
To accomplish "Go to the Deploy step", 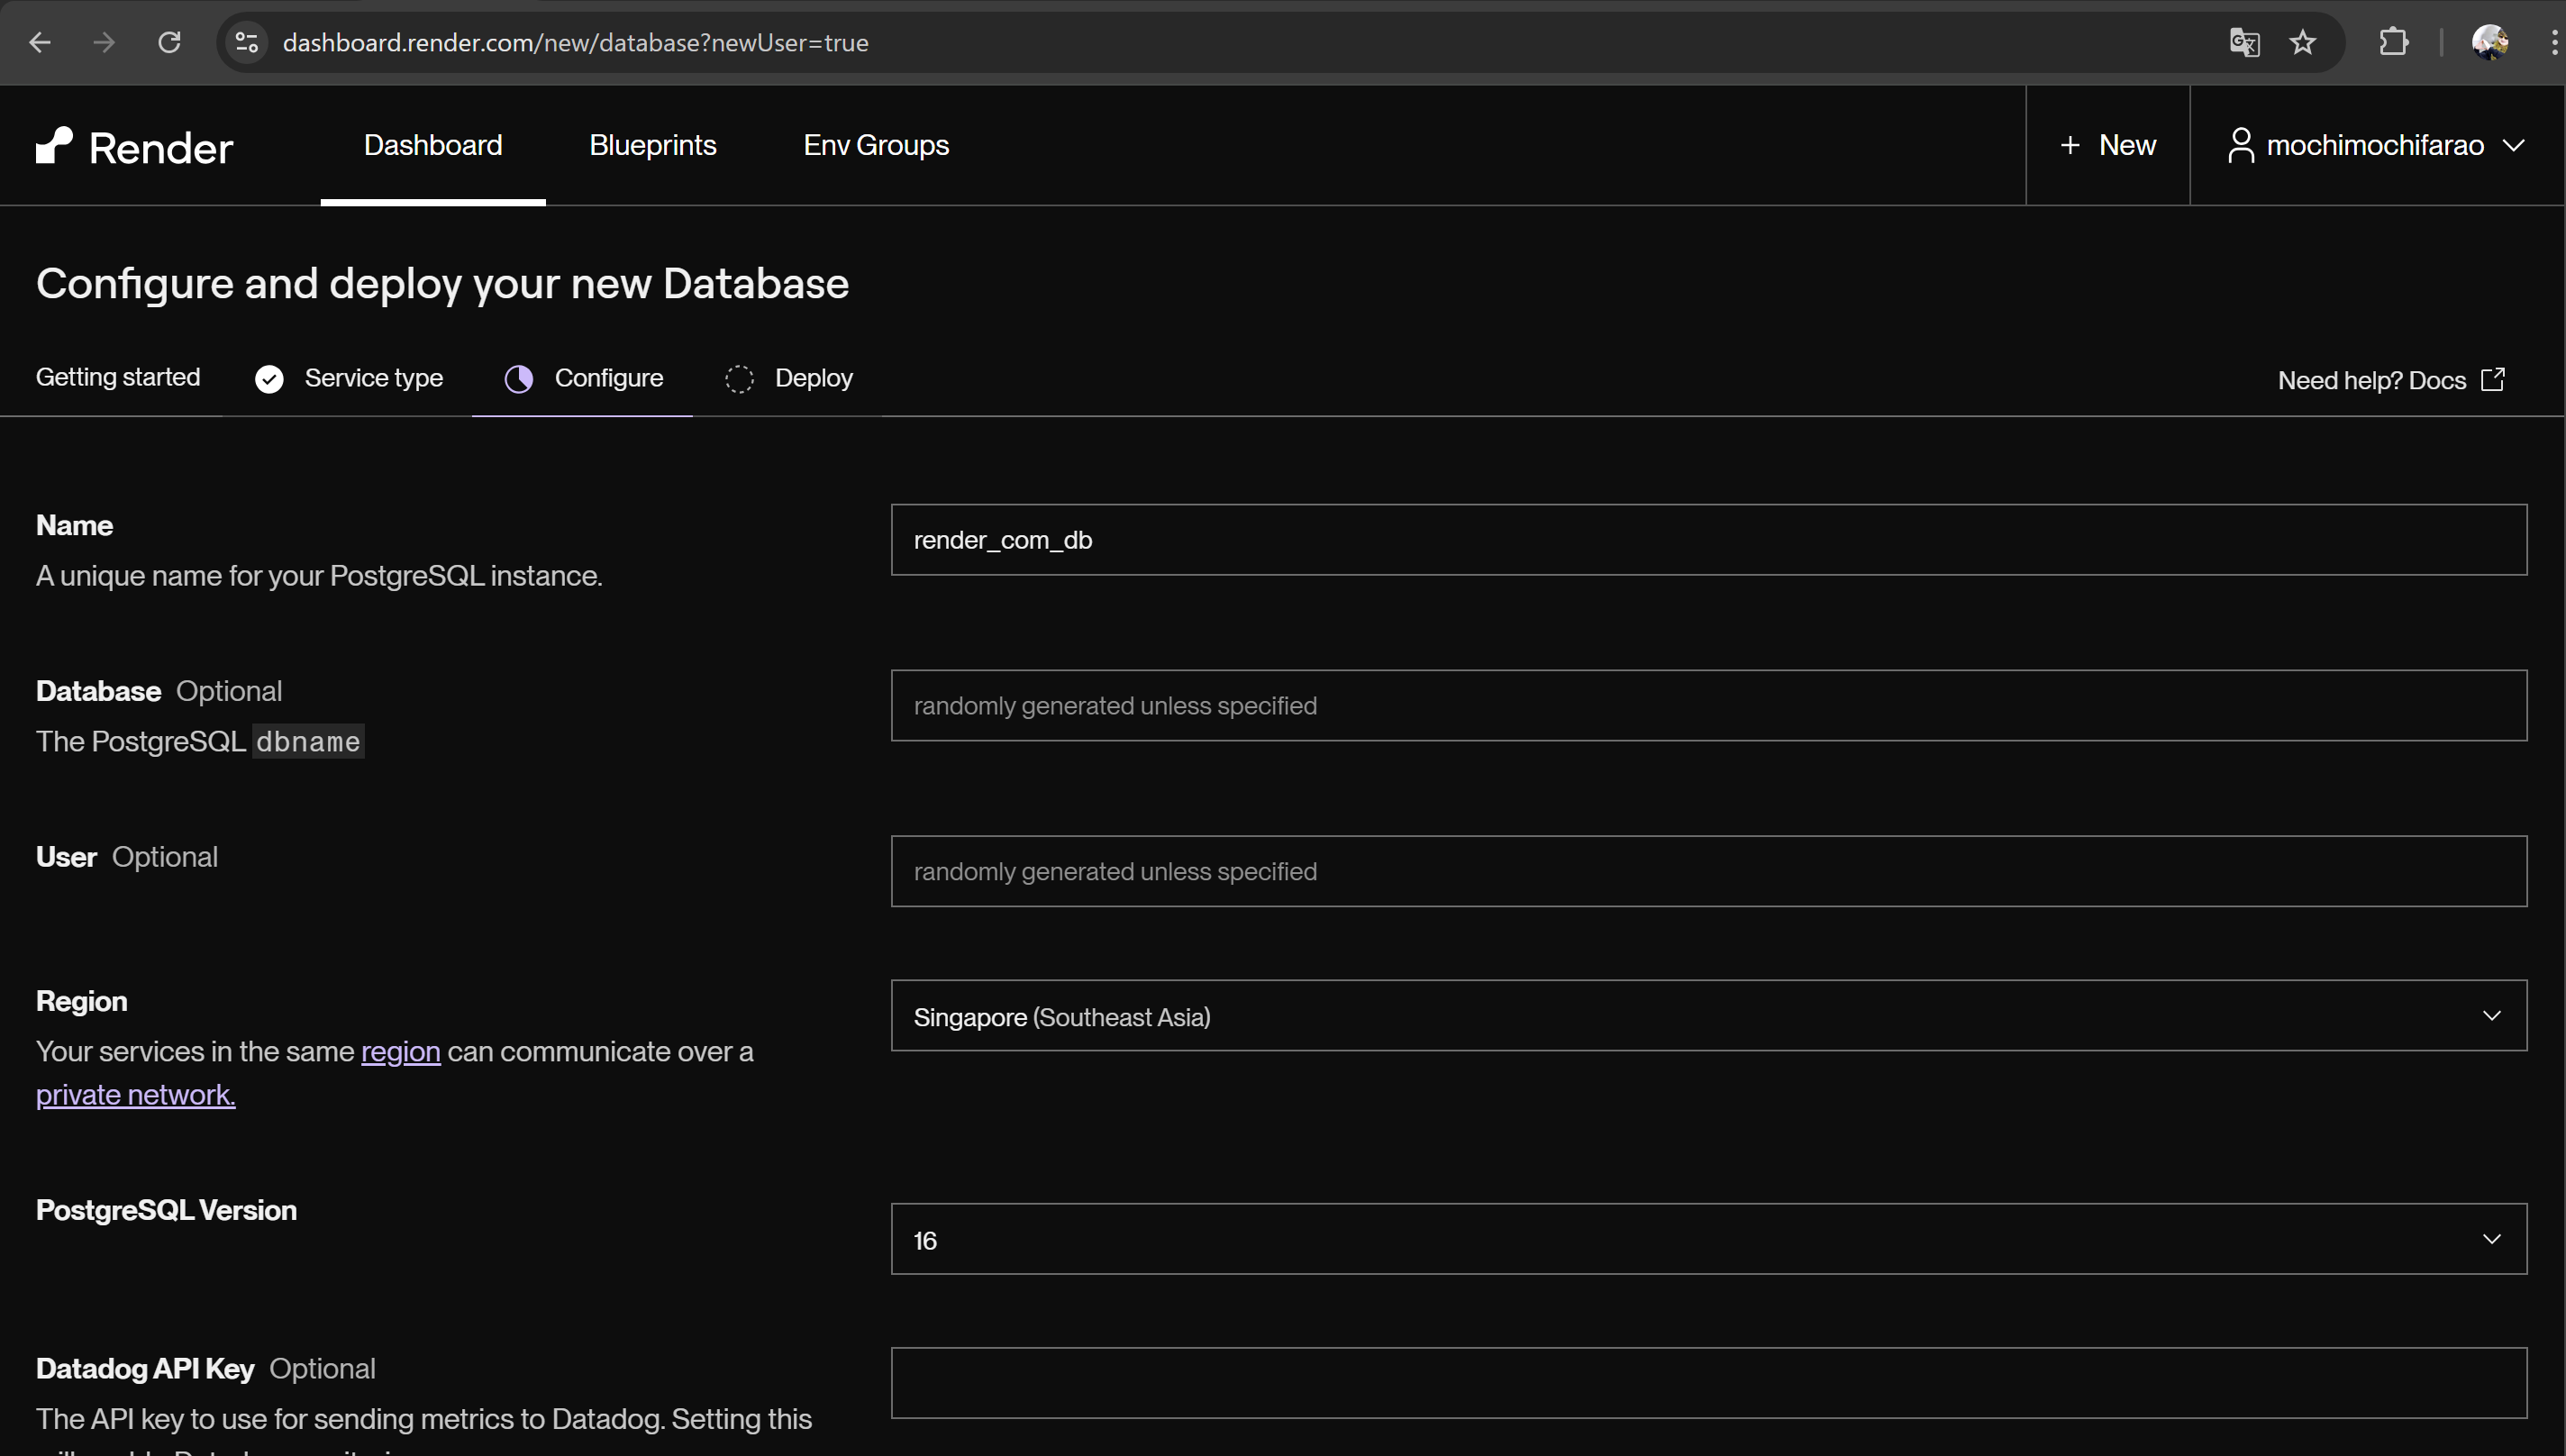I will 812,378.
